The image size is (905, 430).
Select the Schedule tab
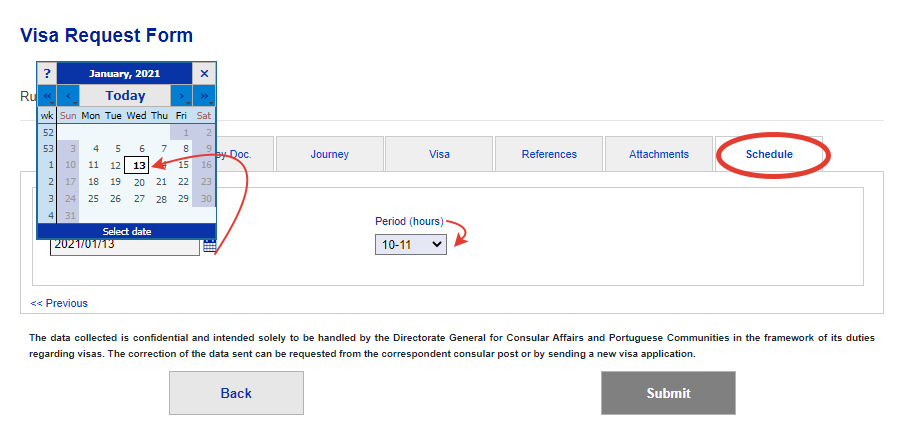[768, 154]
